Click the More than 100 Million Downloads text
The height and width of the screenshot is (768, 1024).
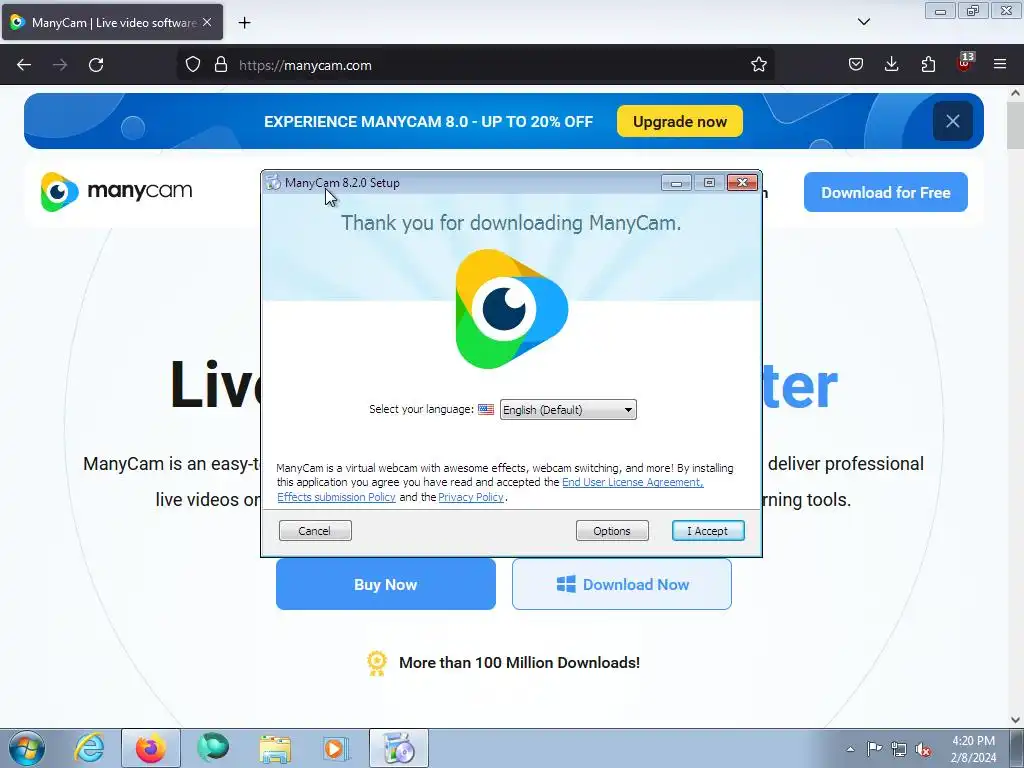coord(519,662)
